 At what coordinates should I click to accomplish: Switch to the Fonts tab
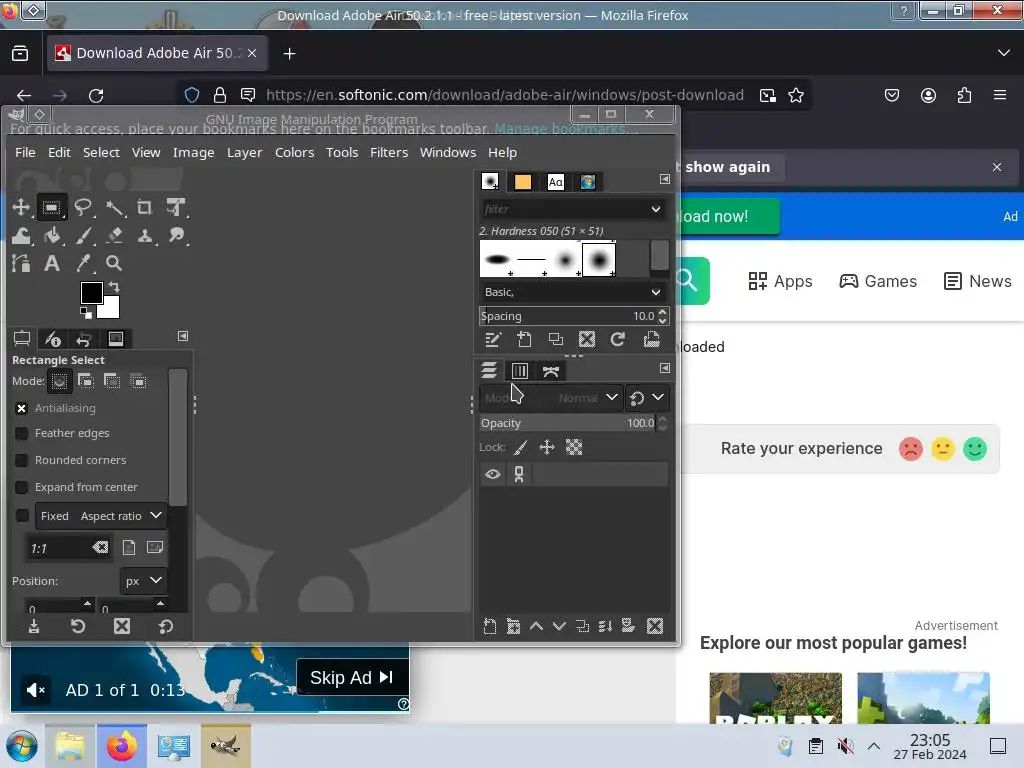pos(556,182)
